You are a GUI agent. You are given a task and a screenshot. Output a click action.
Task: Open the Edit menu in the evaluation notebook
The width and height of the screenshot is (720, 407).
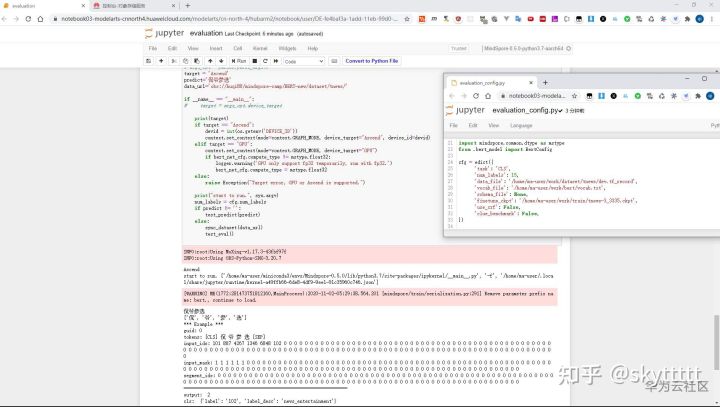click(x=172, y=48)
